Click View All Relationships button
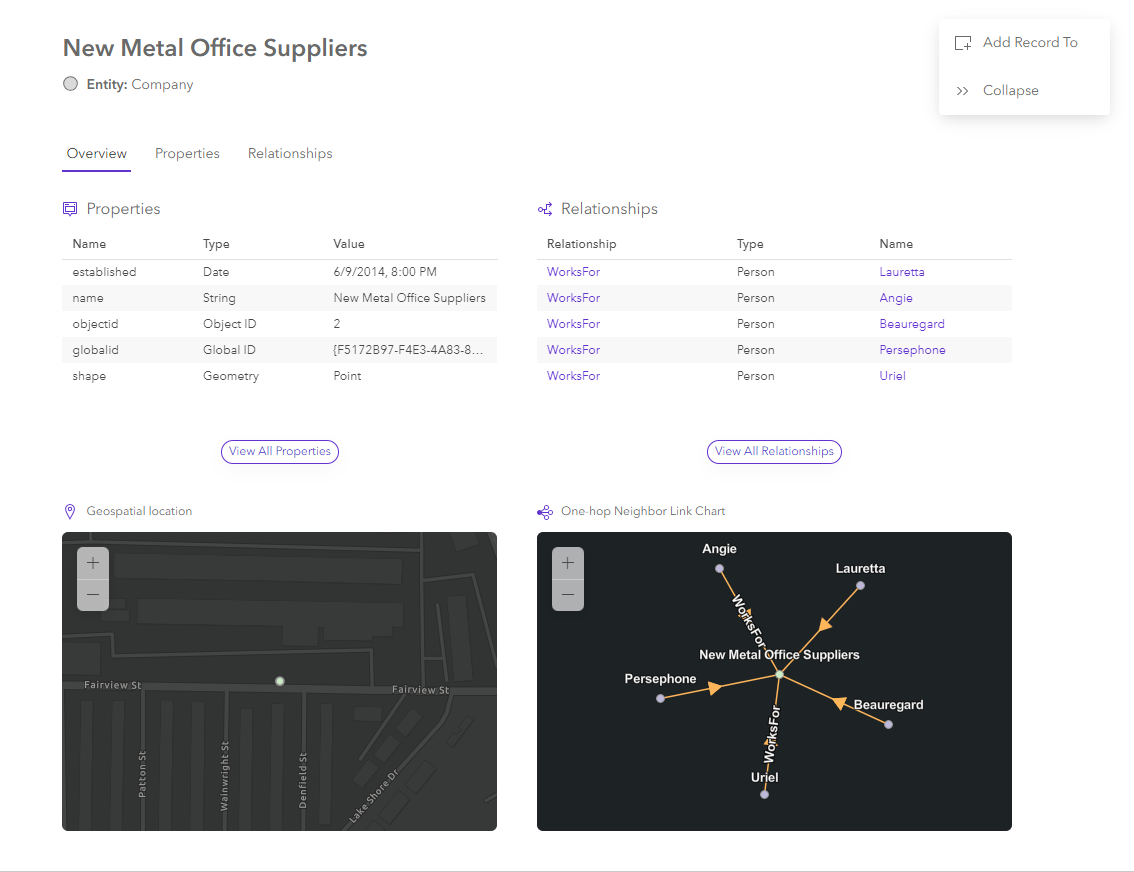 [774, 451]
